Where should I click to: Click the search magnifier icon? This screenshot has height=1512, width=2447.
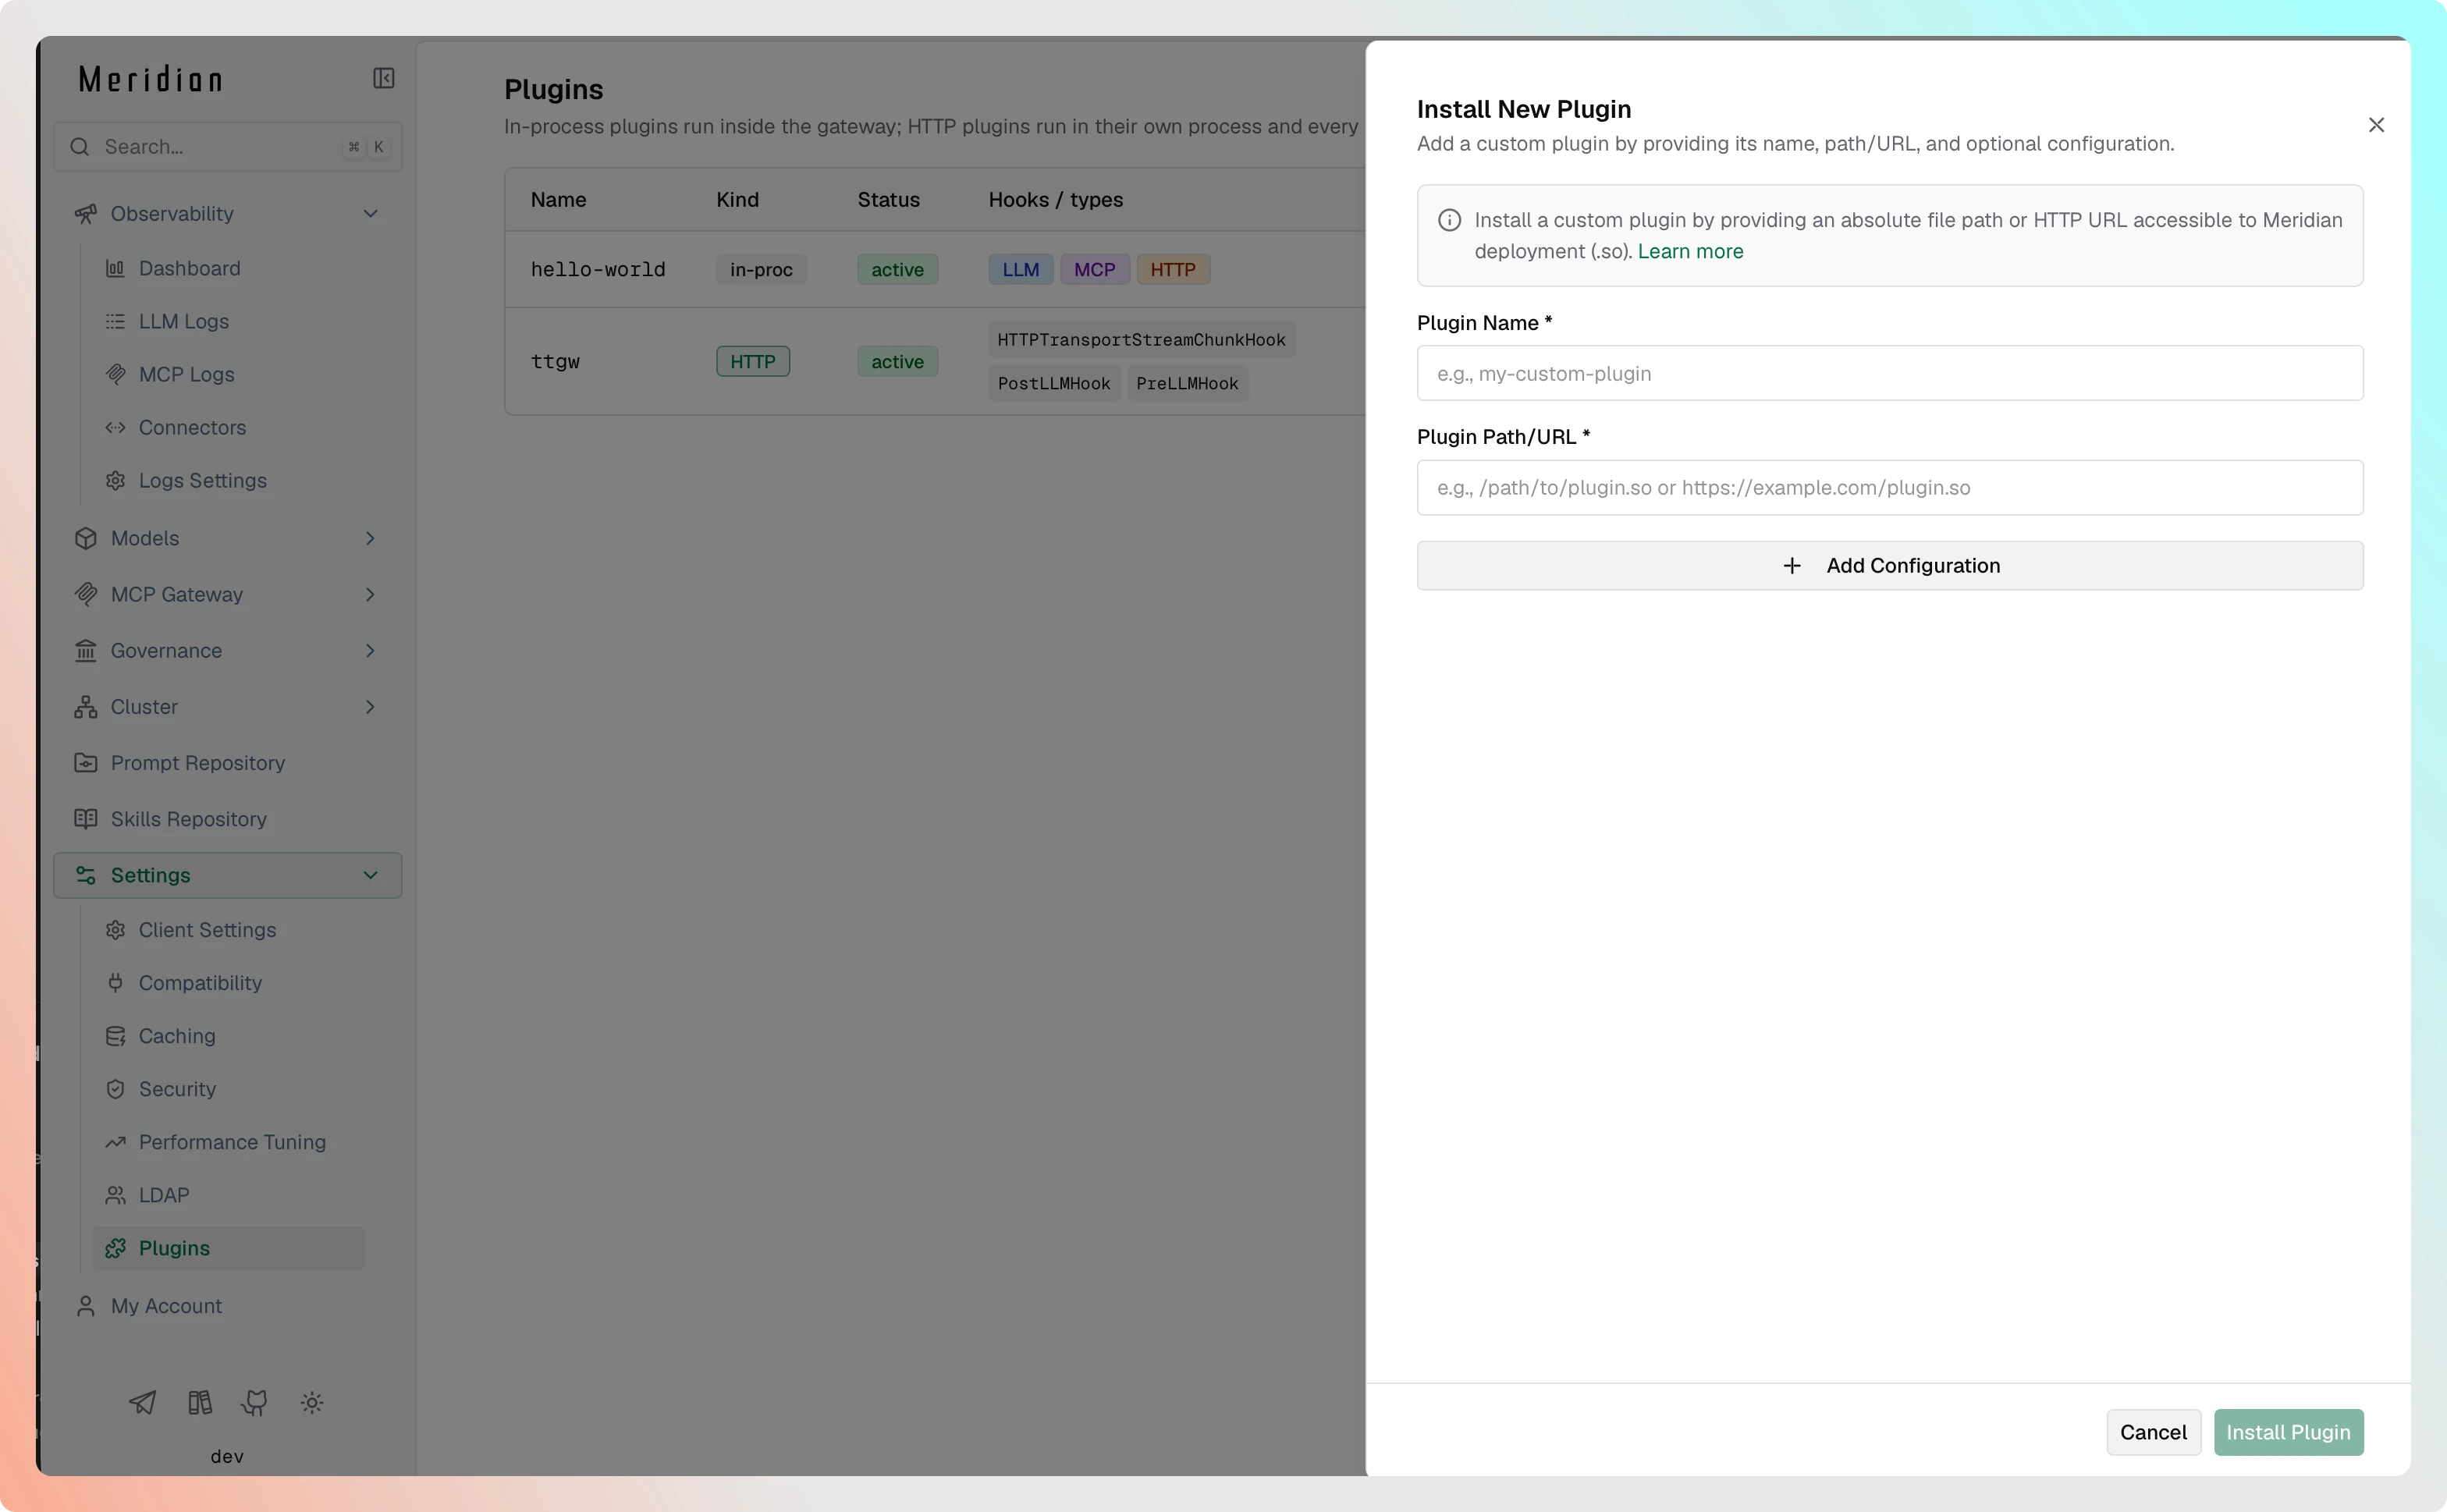click(x=80, y=147)
